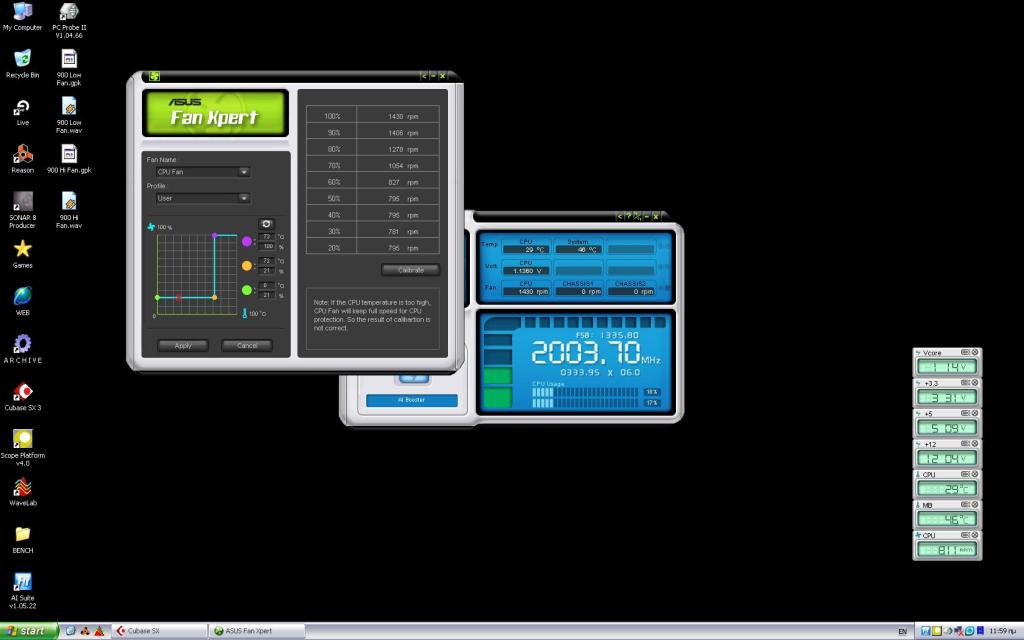
Task: Open the Fan Name dropdown showing CPU Fan
Action: click(x=202, y=172)
